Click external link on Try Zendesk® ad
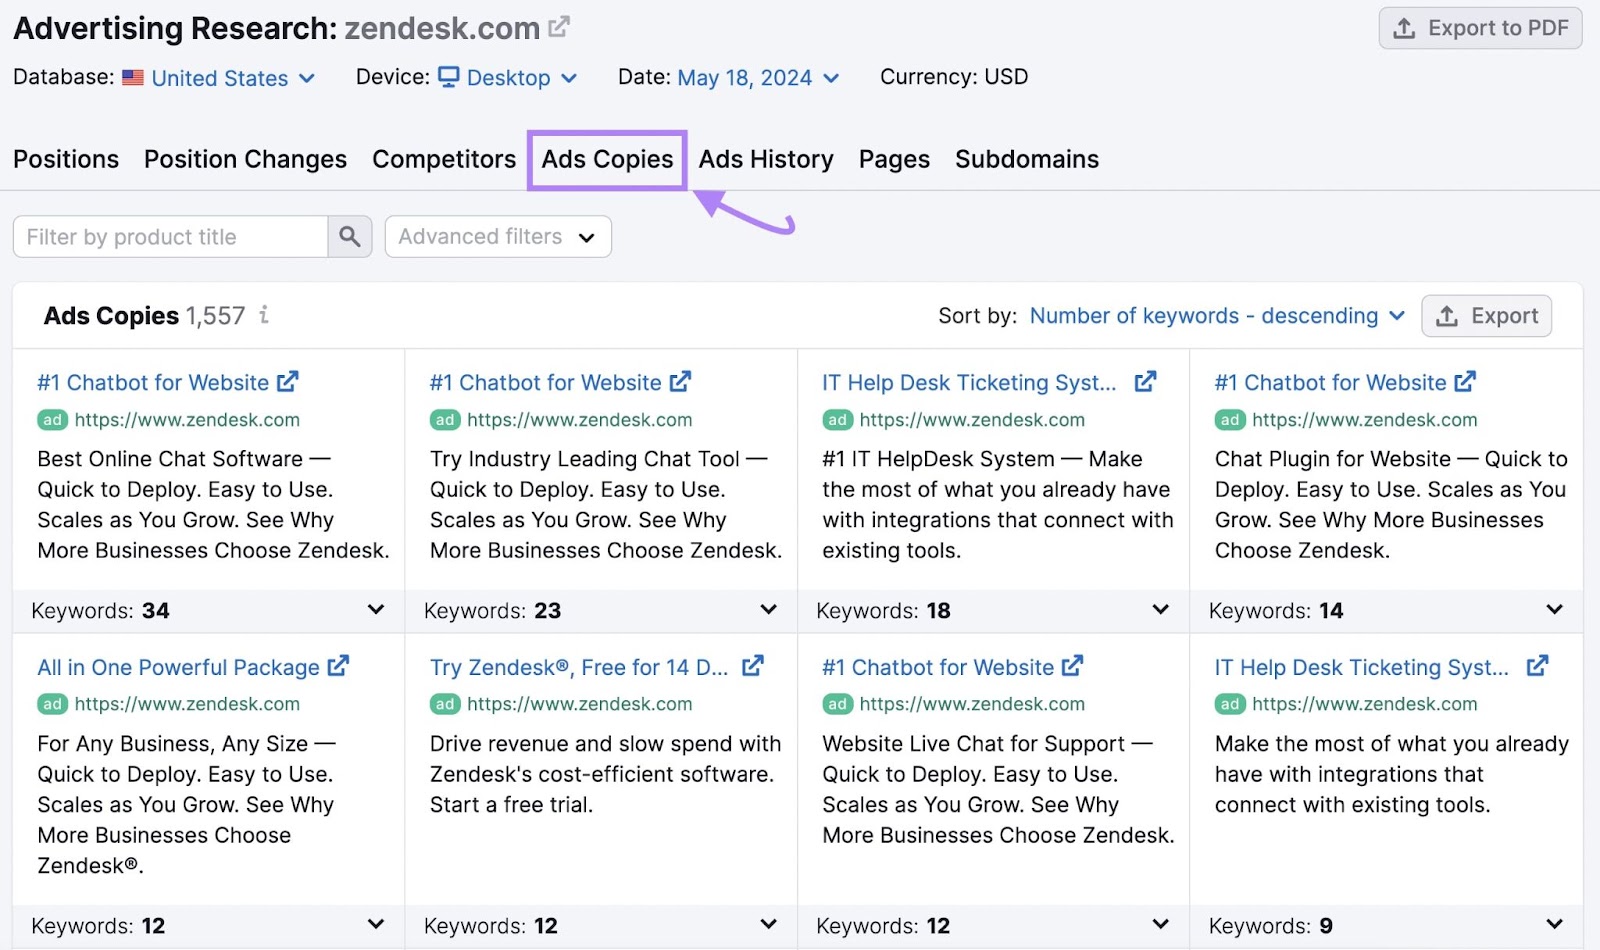The height and width of the screenshot is (950, 1600). [753, 665]
